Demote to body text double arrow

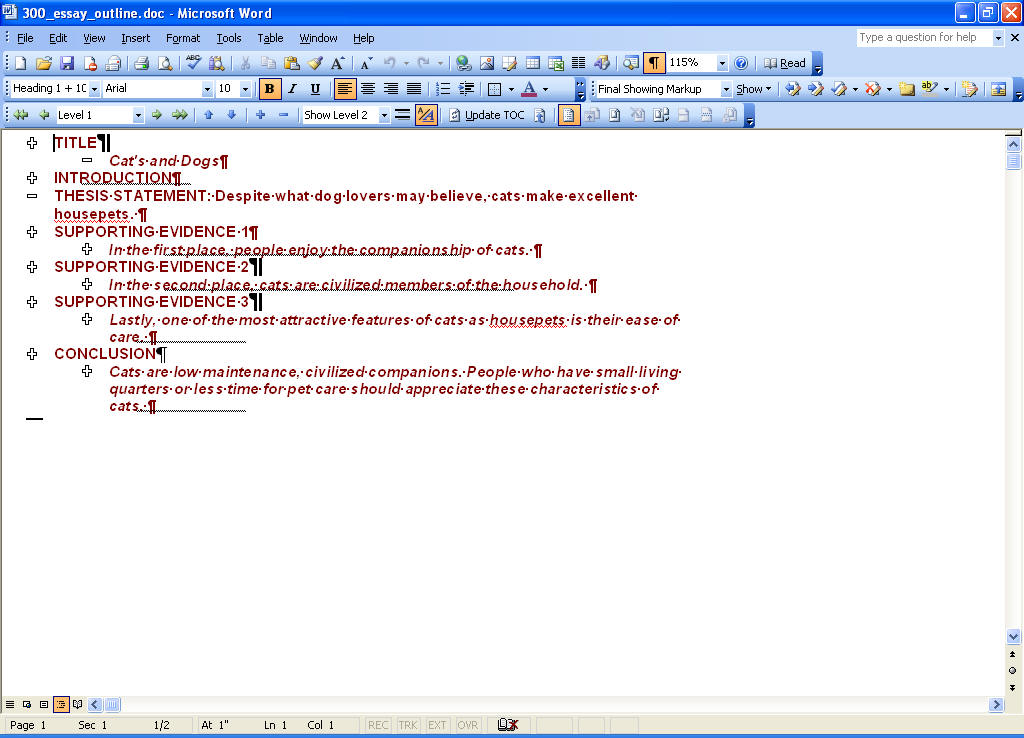(180, 115)
